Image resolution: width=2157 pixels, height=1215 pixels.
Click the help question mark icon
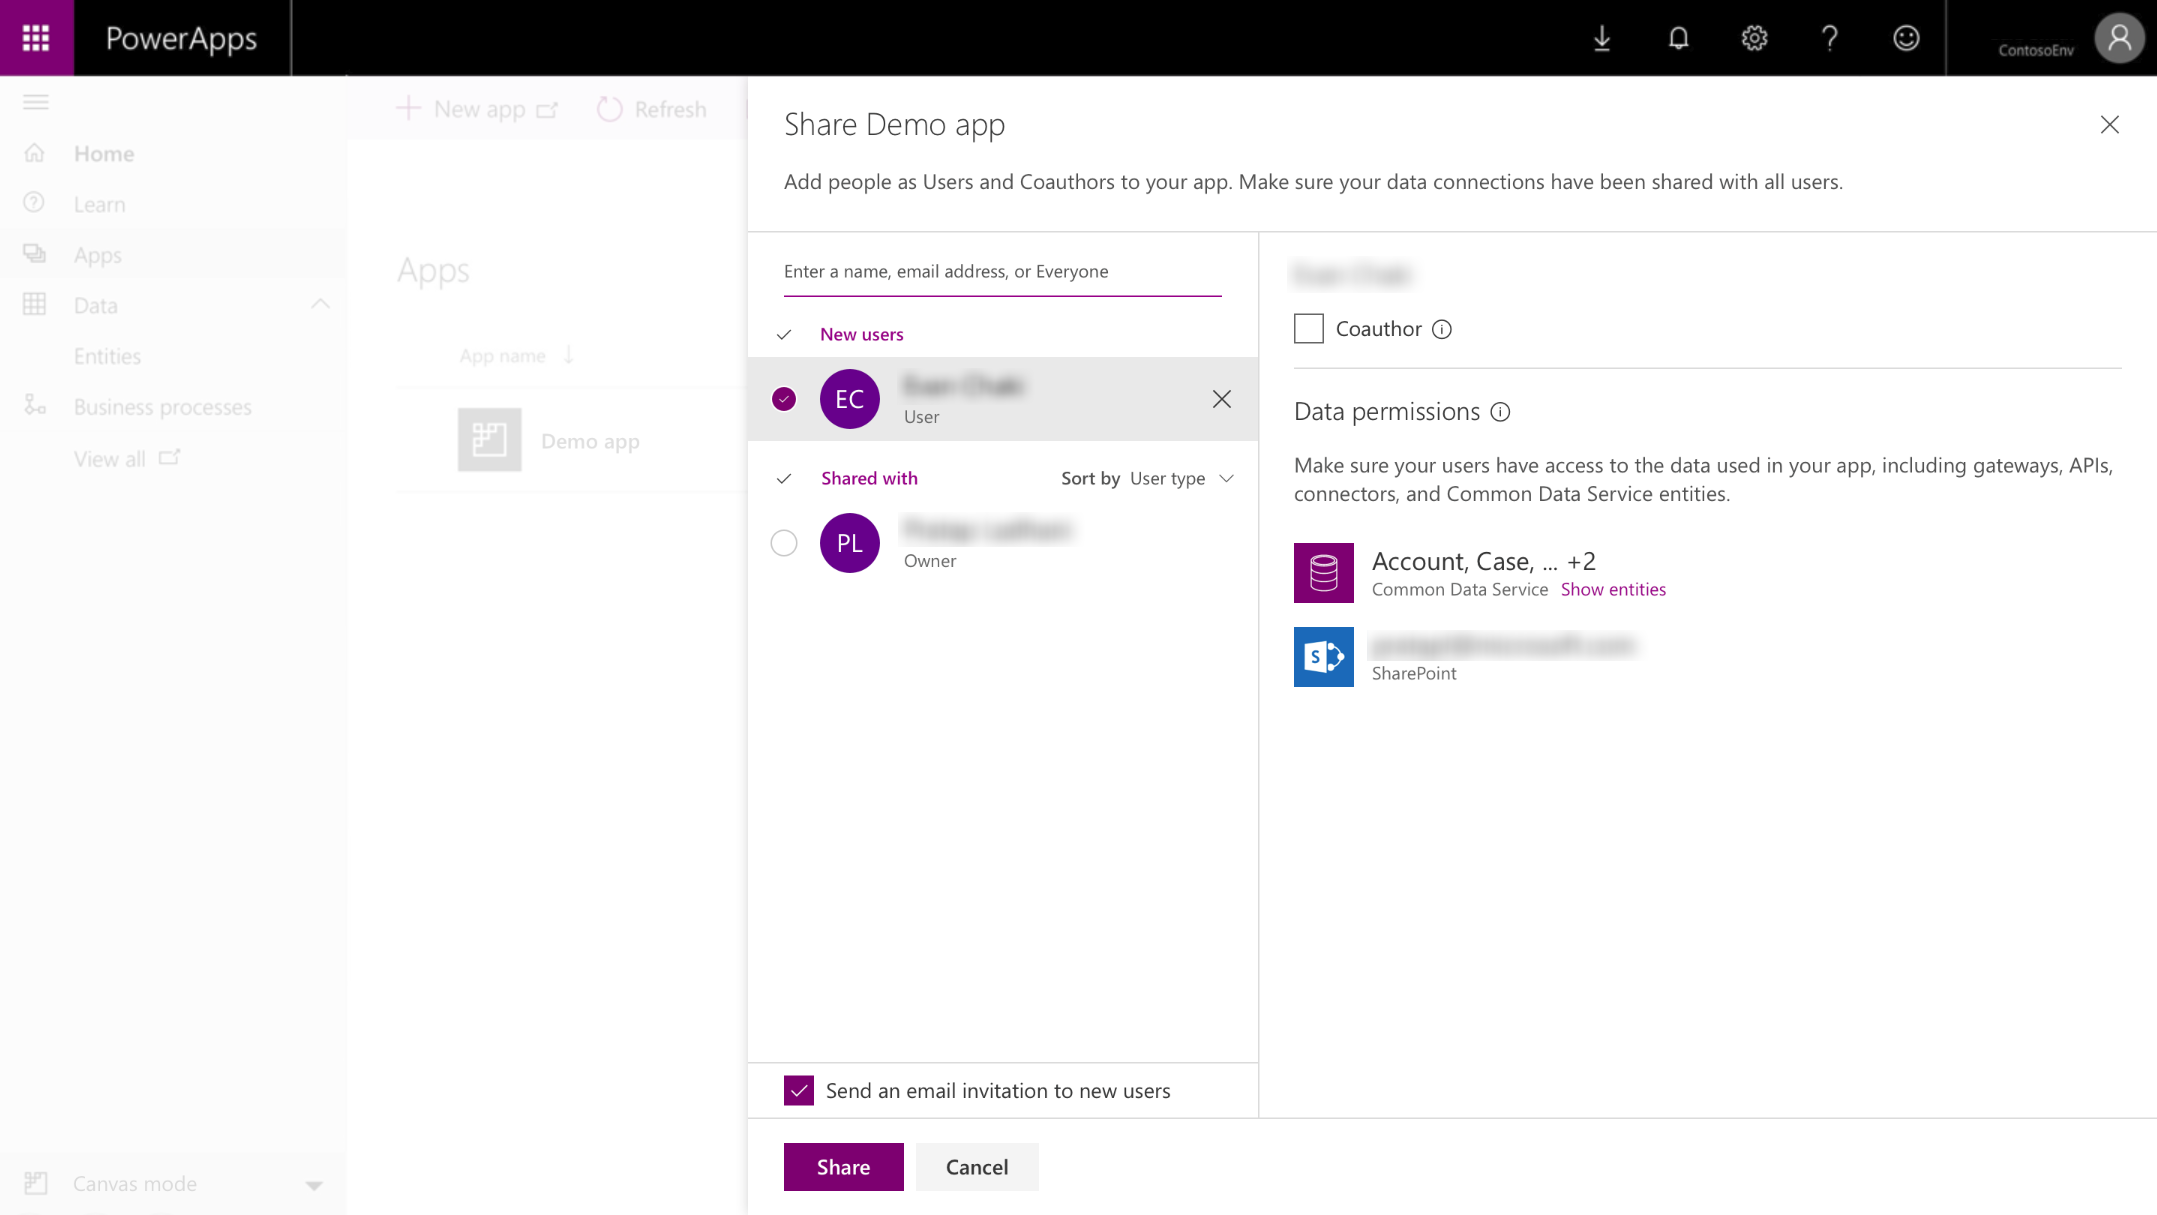click(1830, 37)
